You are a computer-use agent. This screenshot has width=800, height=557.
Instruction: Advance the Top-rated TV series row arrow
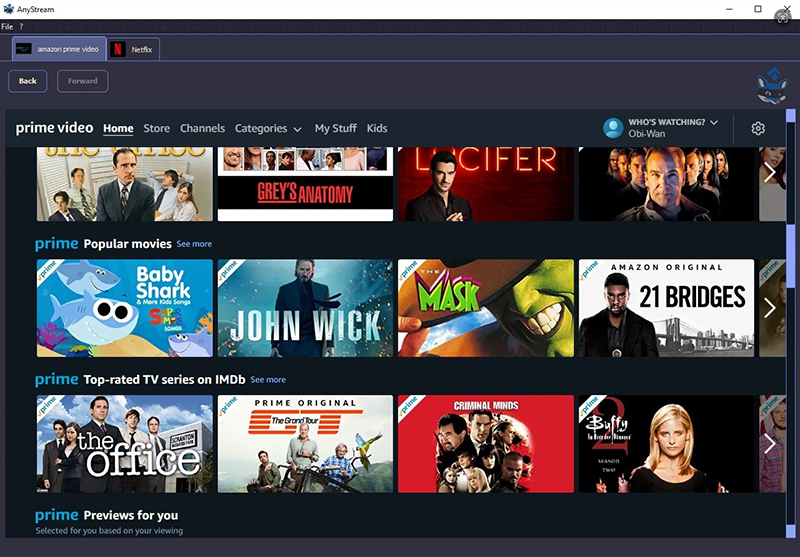point(769,444)
